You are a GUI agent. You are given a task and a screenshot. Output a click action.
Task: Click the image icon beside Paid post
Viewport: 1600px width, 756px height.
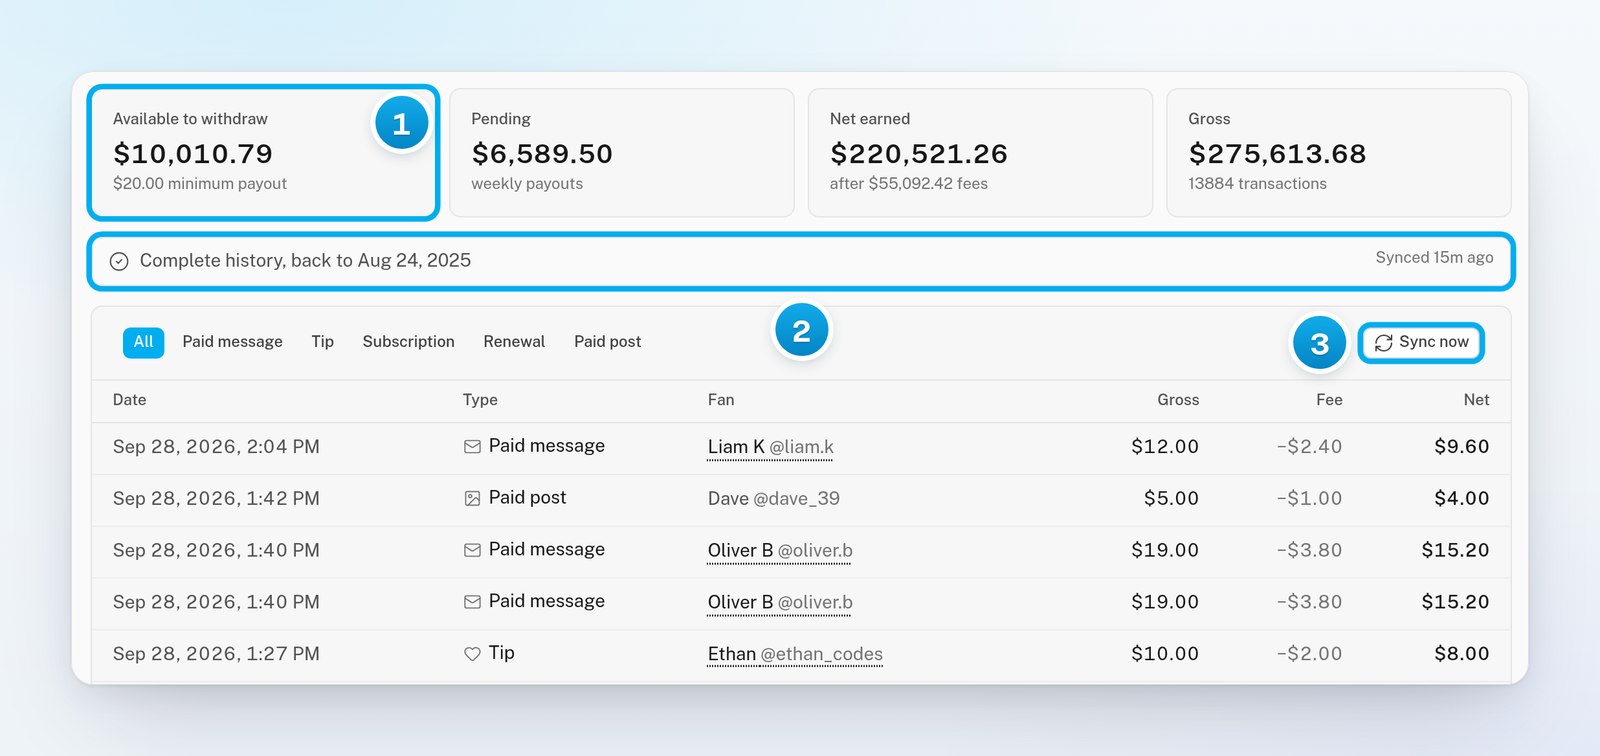pos(472,498)
